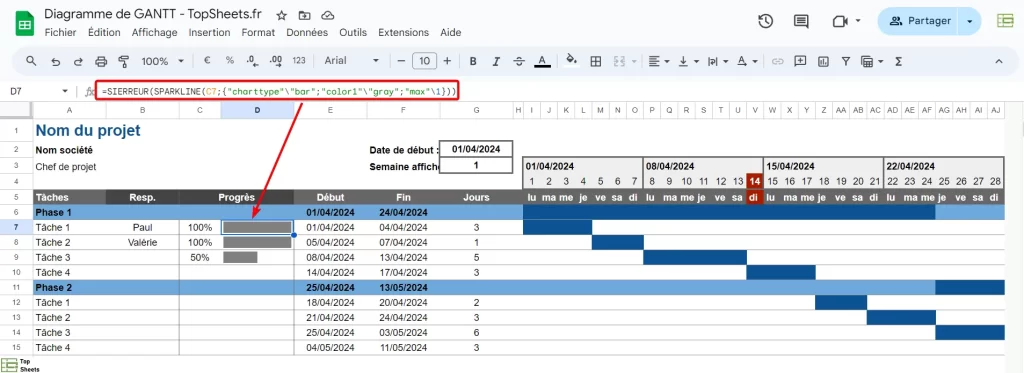The width and height of the screenshot is (1024, 373).
Task: Click the font size field showing 10
Action: [424, 61]
